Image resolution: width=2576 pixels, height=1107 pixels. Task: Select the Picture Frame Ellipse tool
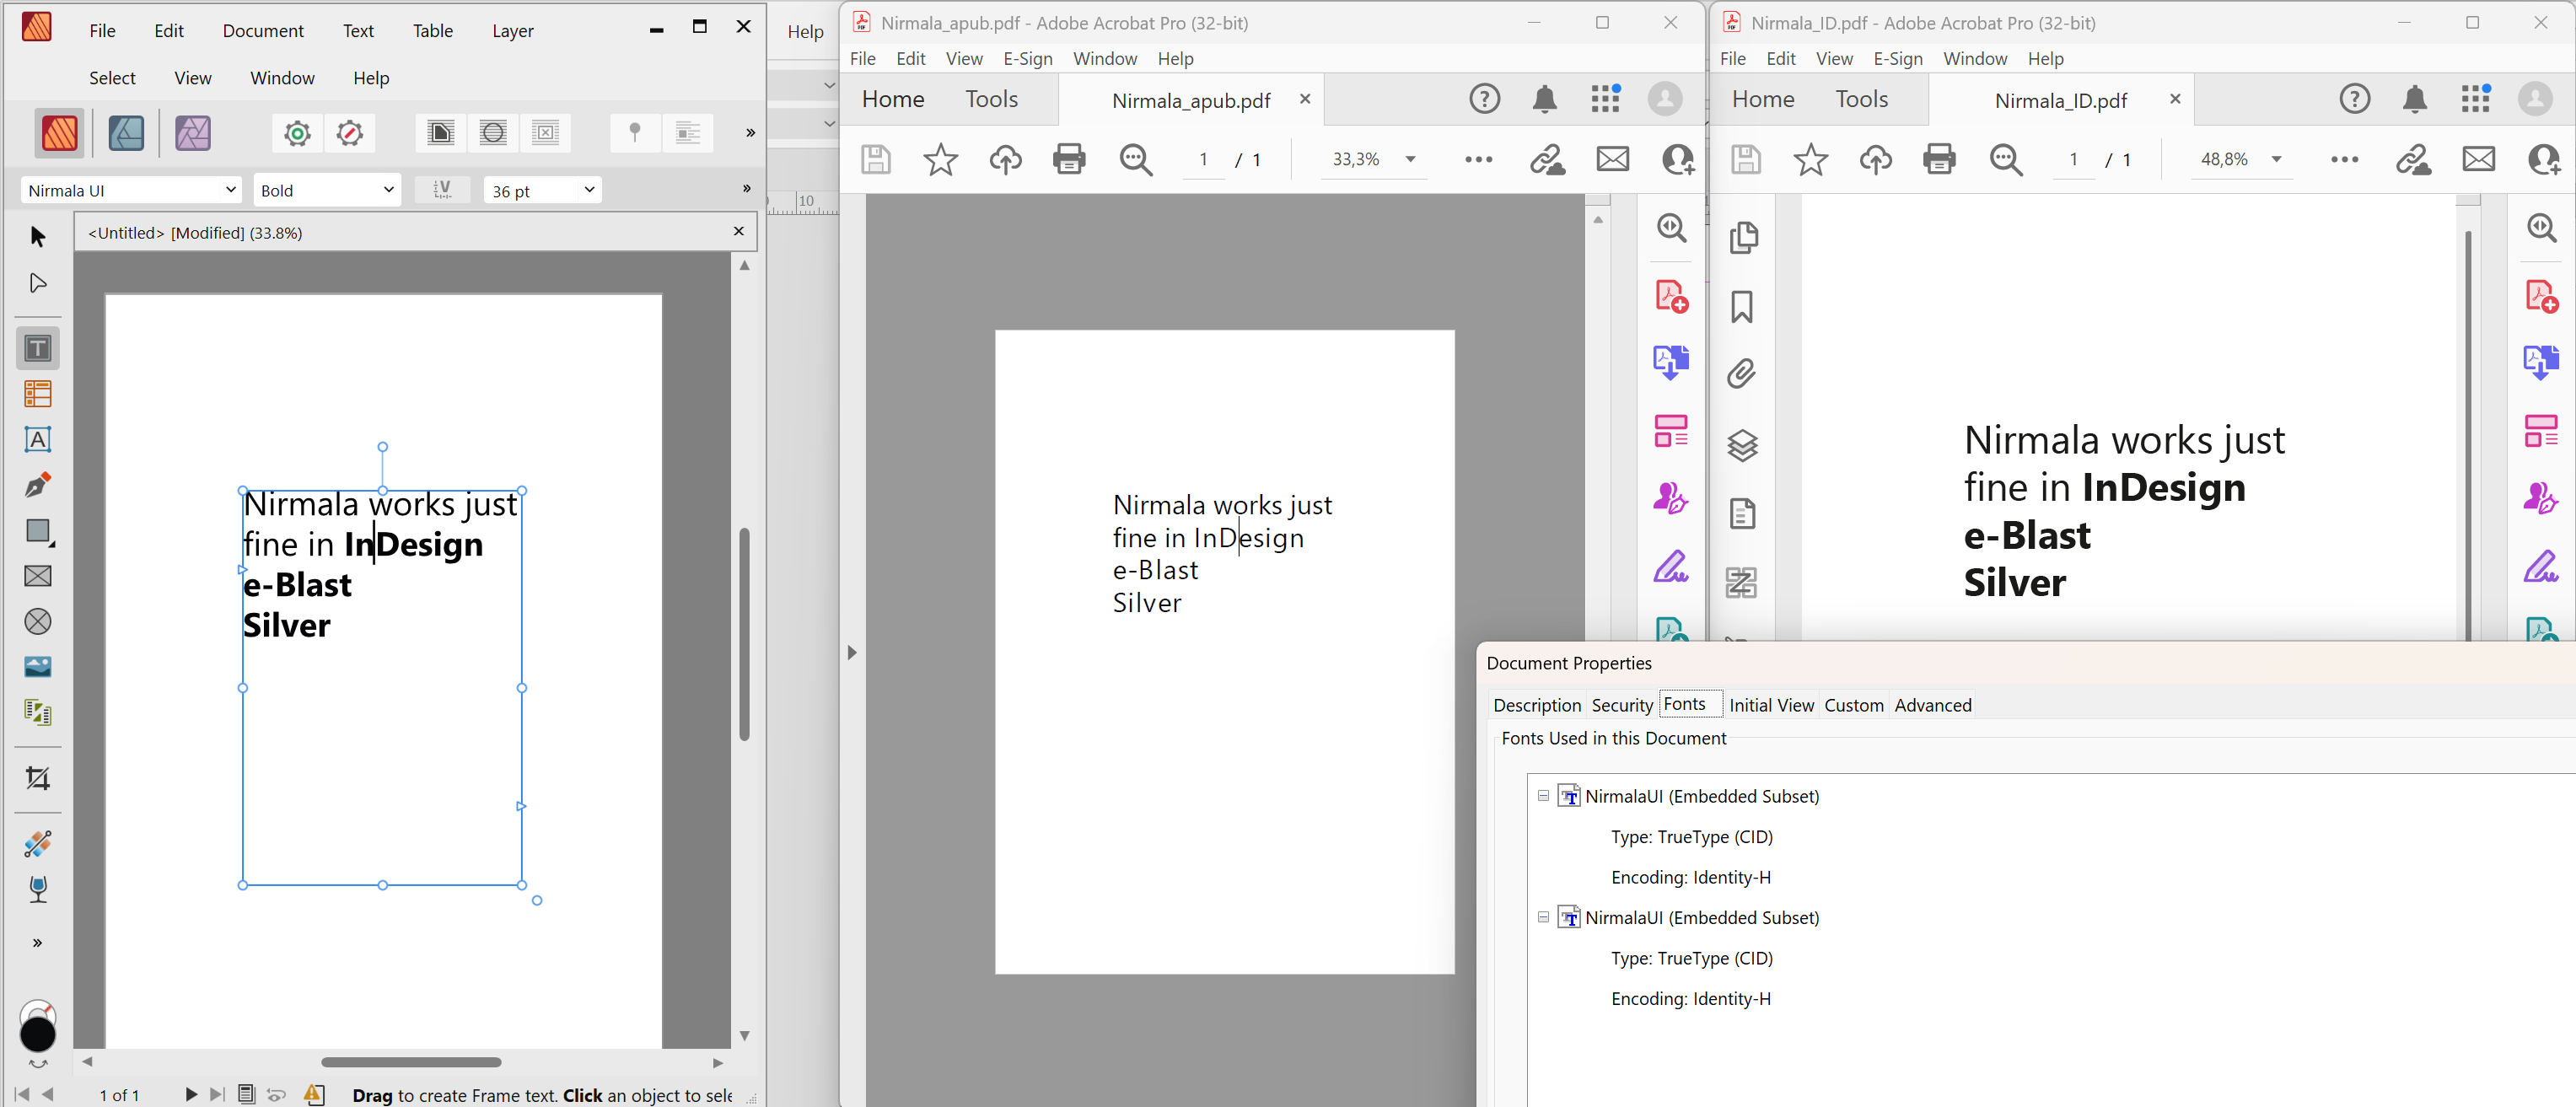tap(38, 622)
